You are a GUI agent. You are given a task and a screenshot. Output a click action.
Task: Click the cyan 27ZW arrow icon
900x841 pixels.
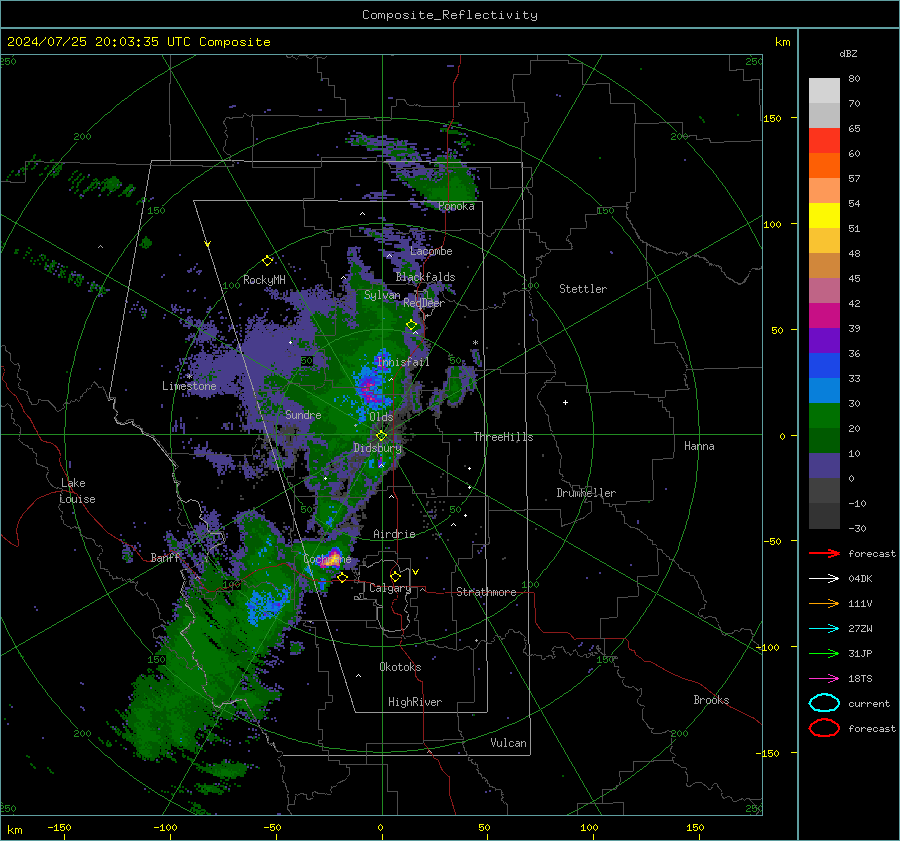click(x=824, y=628)
